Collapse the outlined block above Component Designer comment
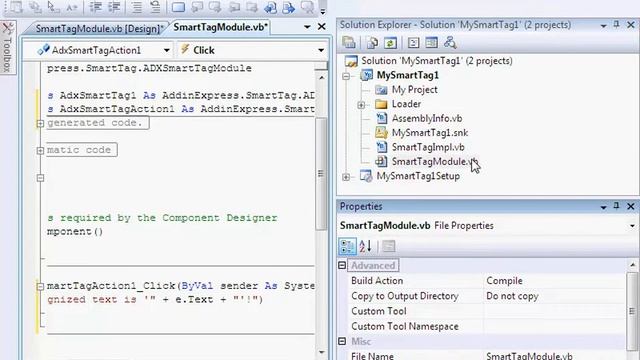The height and width of the screenshot is (360, 640). click(x=40, y=178)
